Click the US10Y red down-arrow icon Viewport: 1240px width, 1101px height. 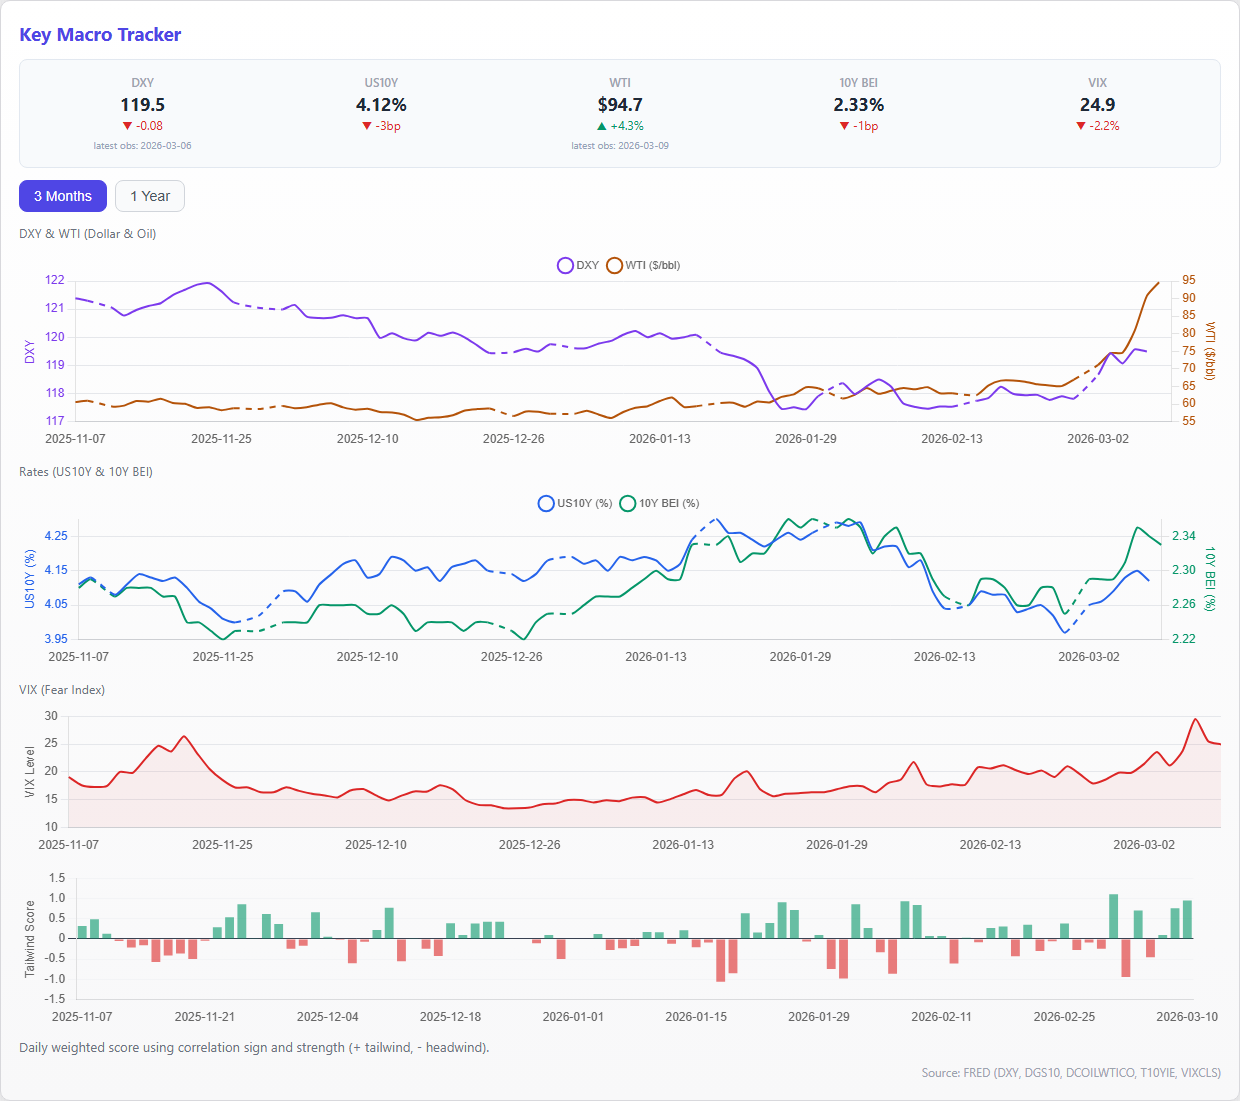point(367,126)
